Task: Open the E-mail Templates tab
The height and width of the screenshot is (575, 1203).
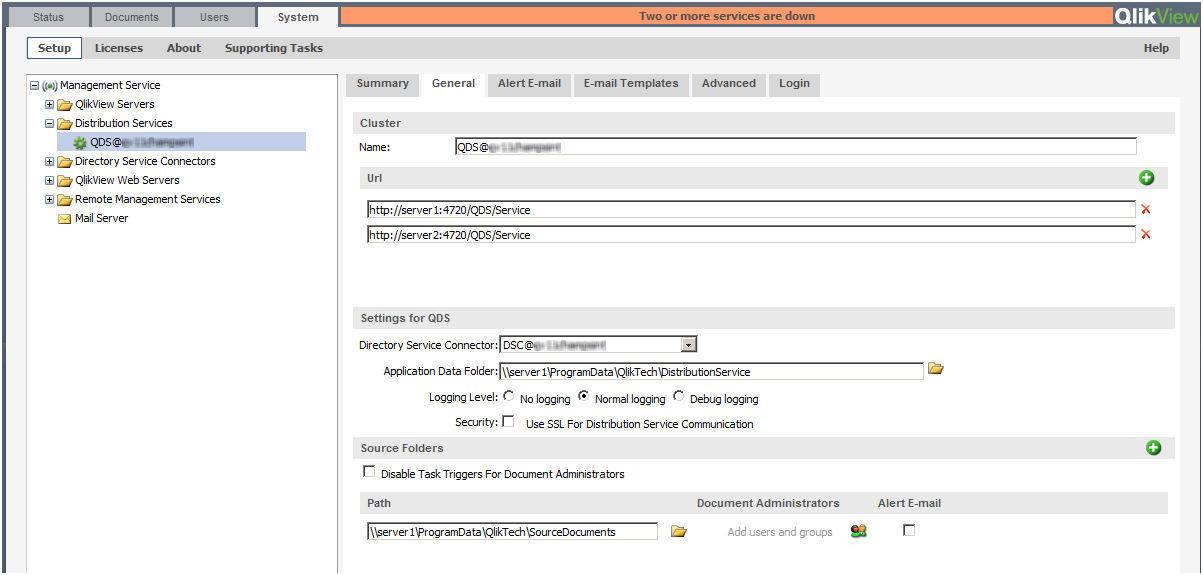Action: click(631, 84)
